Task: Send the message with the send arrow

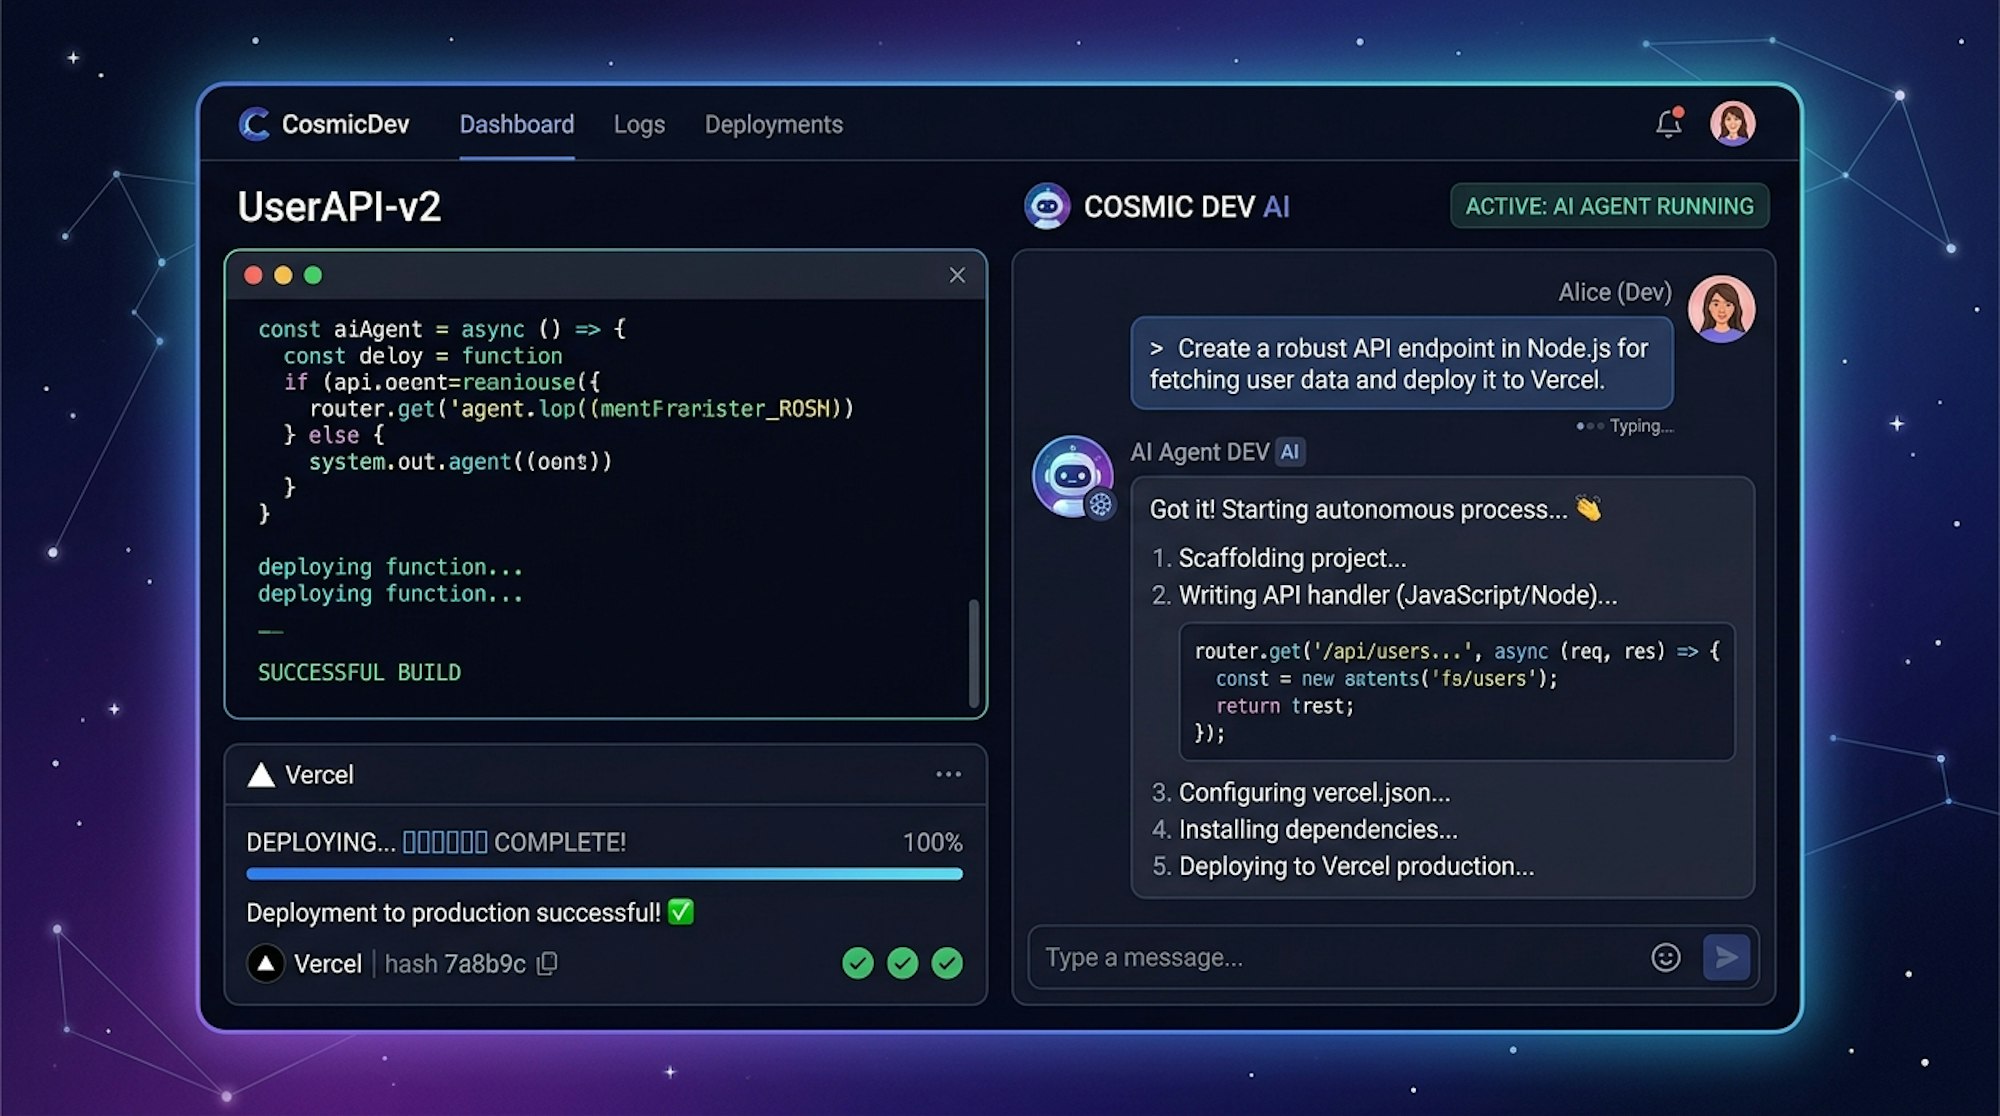Action: [x=1726, y=957]
